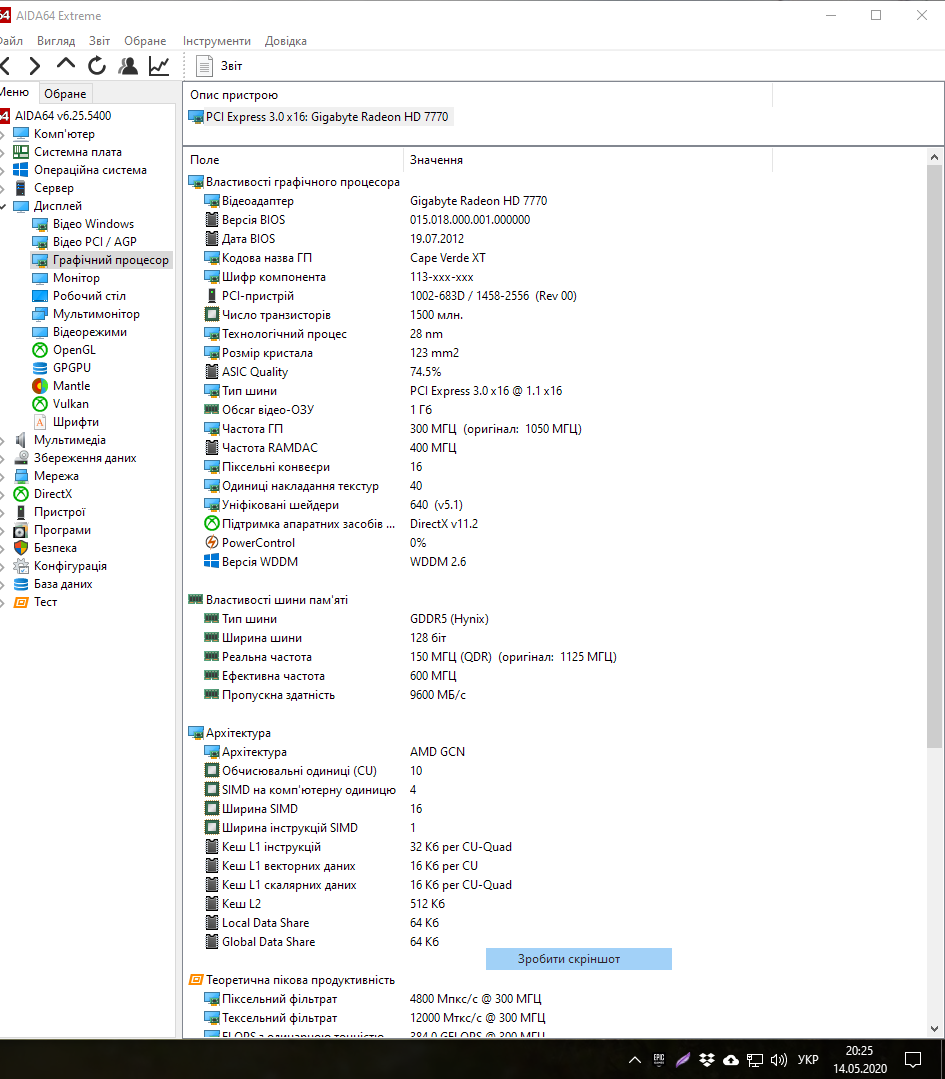Click the scrollbar down arrow in details pane
This screenshot has width=945, height=1079.
click(934, 1029)
